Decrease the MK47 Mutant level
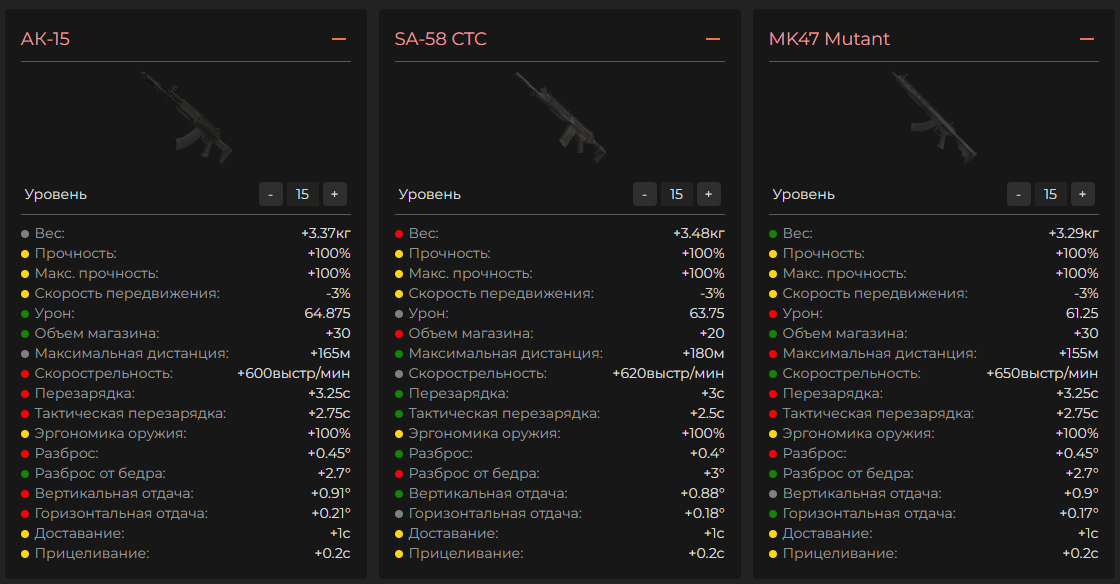Image resolution: width=1120 pixels, height=584 pixels. coord(1019,194)
